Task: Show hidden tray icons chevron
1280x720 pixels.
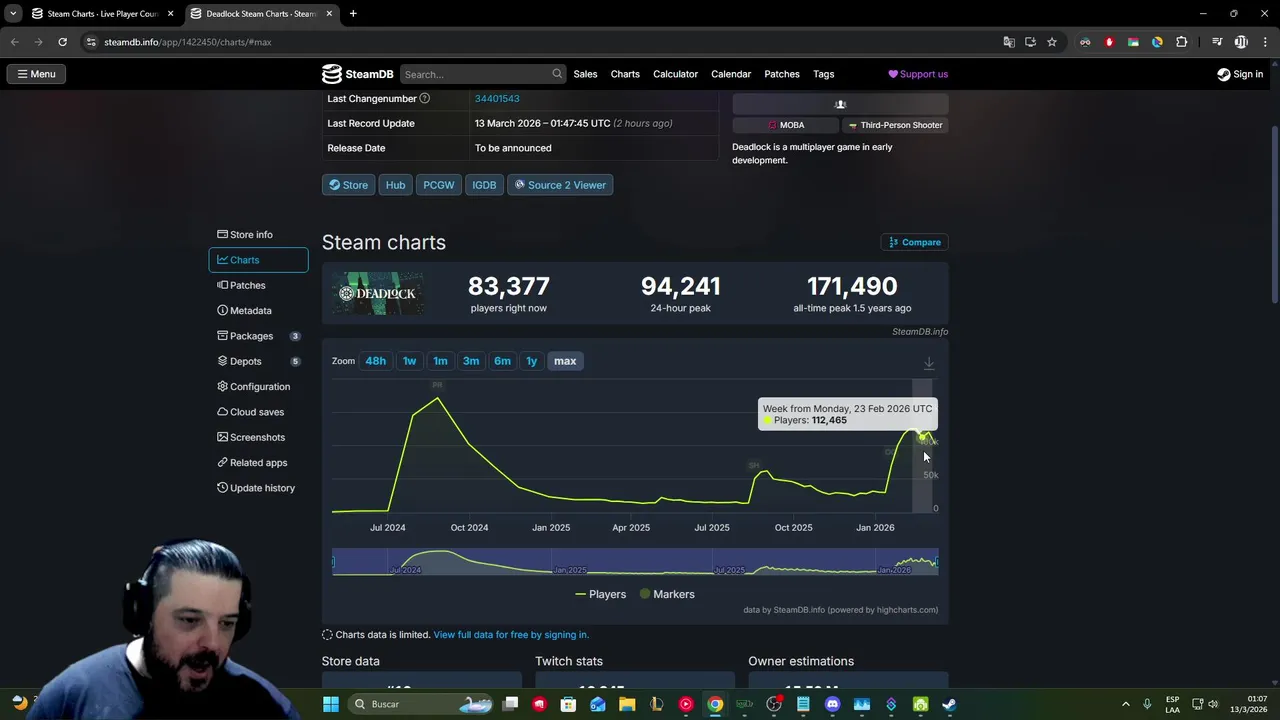Action: [1125, 704]
